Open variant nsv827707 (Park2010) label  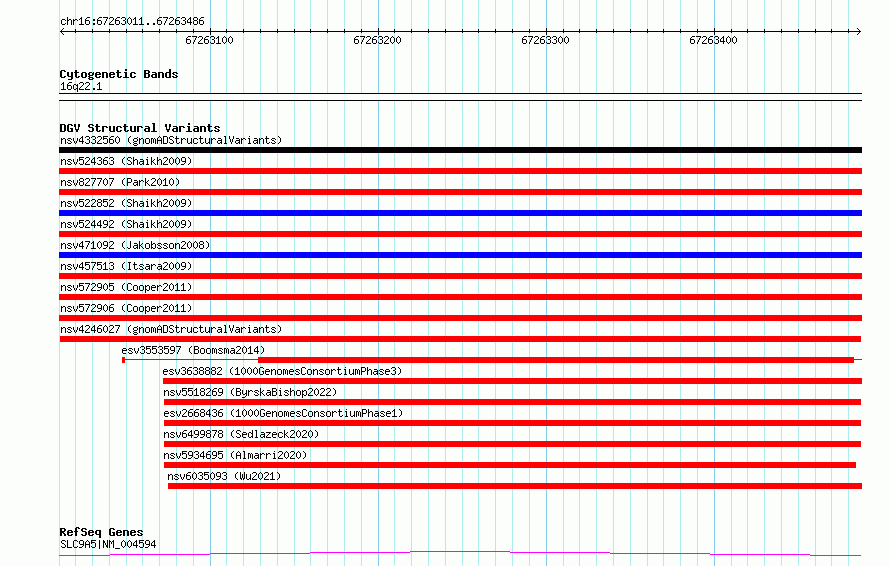pos(120,182)
